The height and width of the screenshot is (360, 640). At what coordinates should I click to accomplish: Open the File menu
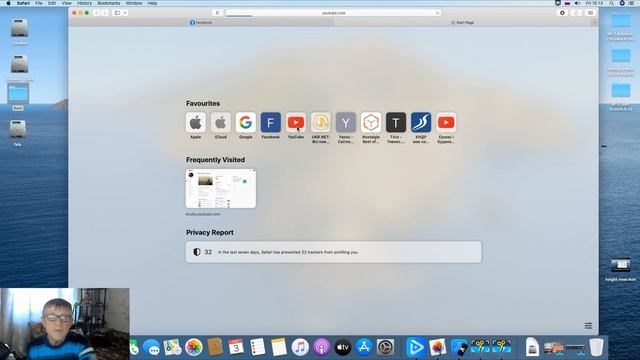click(39, 3)
